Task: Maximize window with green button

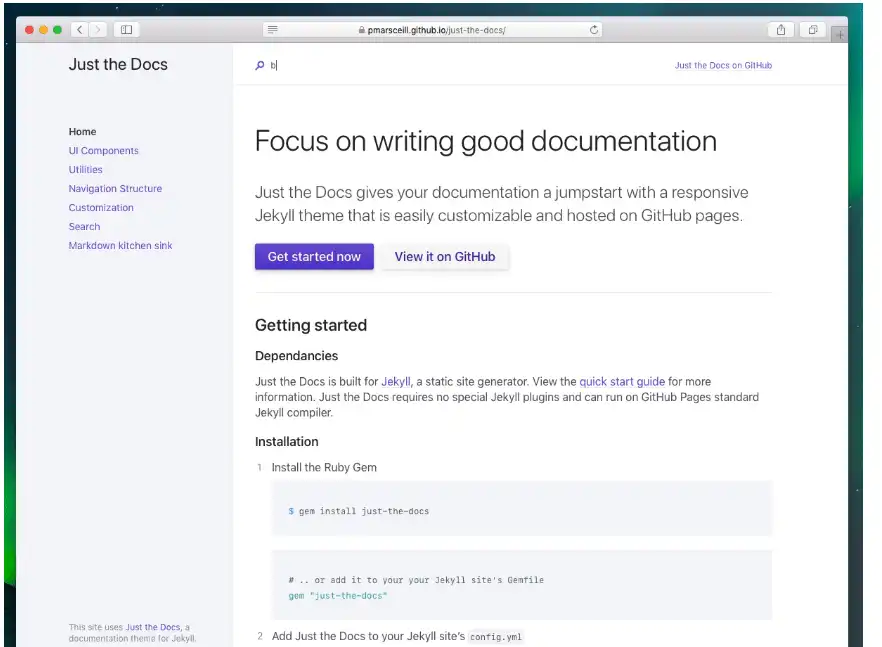Action: click(57, 30)
